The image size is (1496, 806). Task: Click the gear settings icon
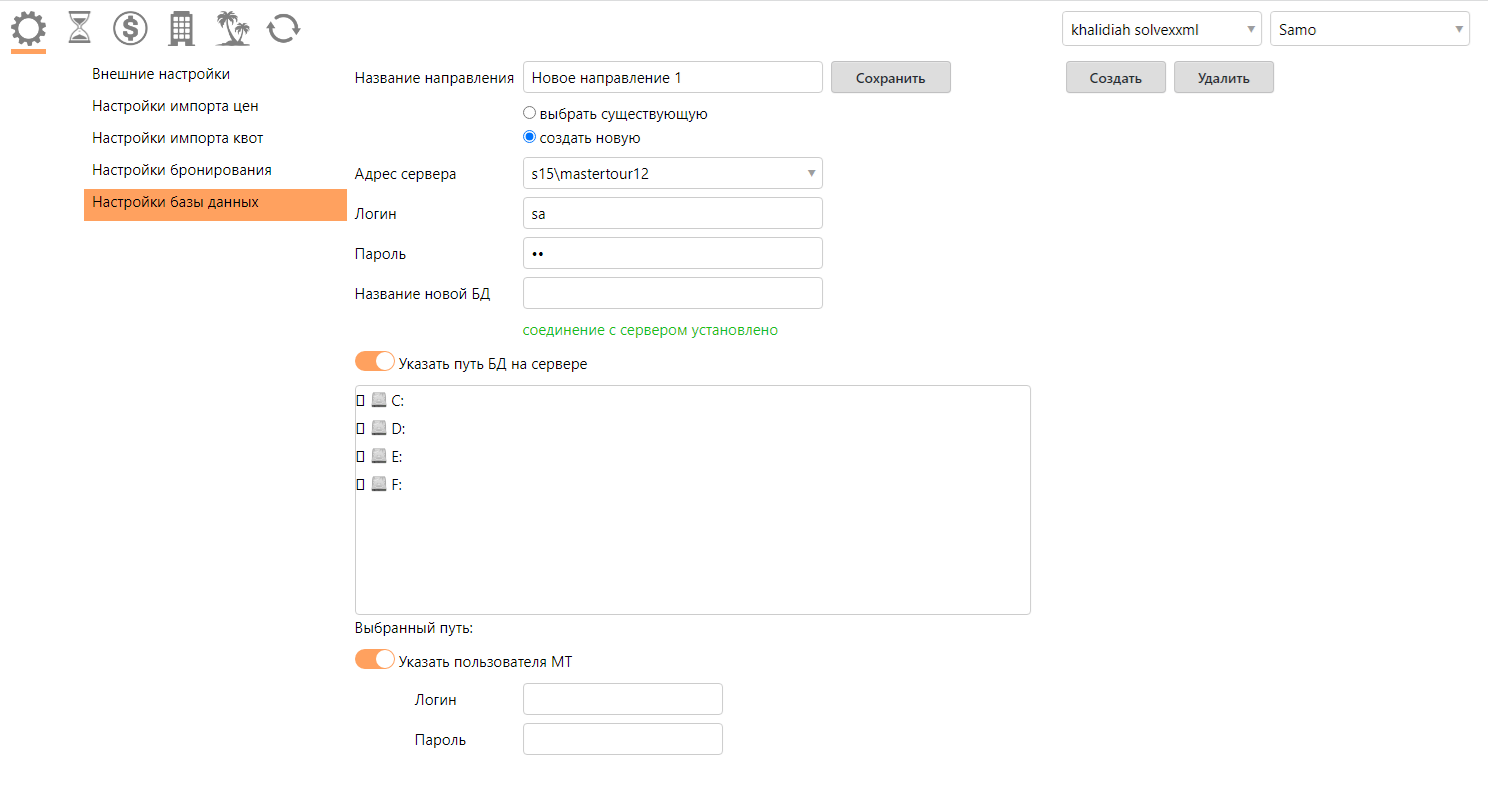28,29
